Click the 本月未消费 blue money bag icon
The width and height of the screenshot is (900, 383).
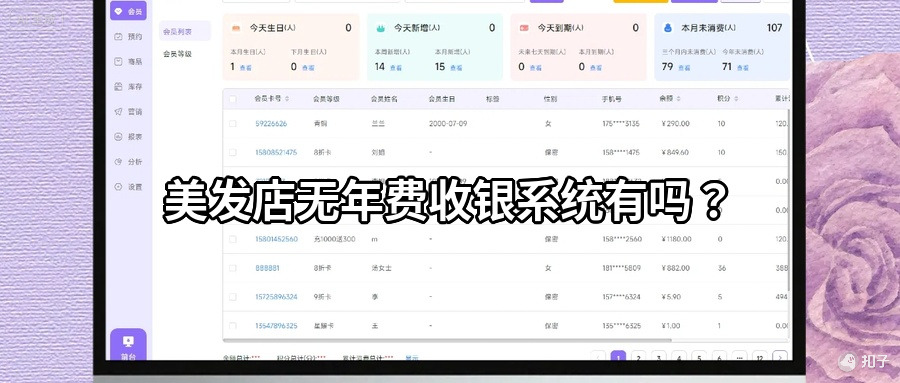coord(668,28)
